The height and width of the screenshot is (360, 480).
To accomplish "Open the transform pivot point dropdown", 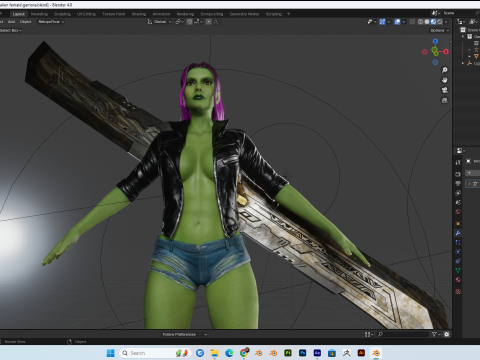I will 180,22.
